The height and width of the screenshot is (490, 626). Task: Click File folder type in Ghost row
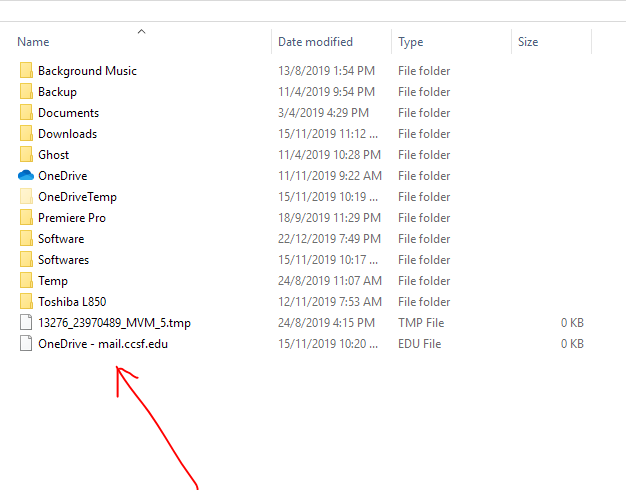pyautogui.click(x=424, y=155)
